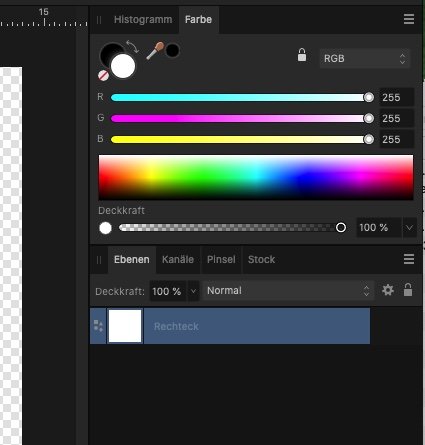Open layer blend options gear icon

click(x=388, y=290)
